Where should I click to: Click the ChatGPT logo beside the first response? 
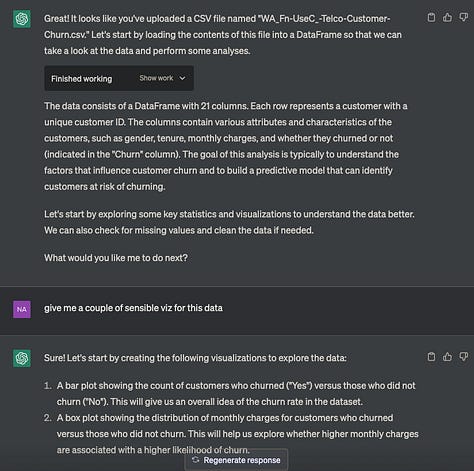point(22,19)
